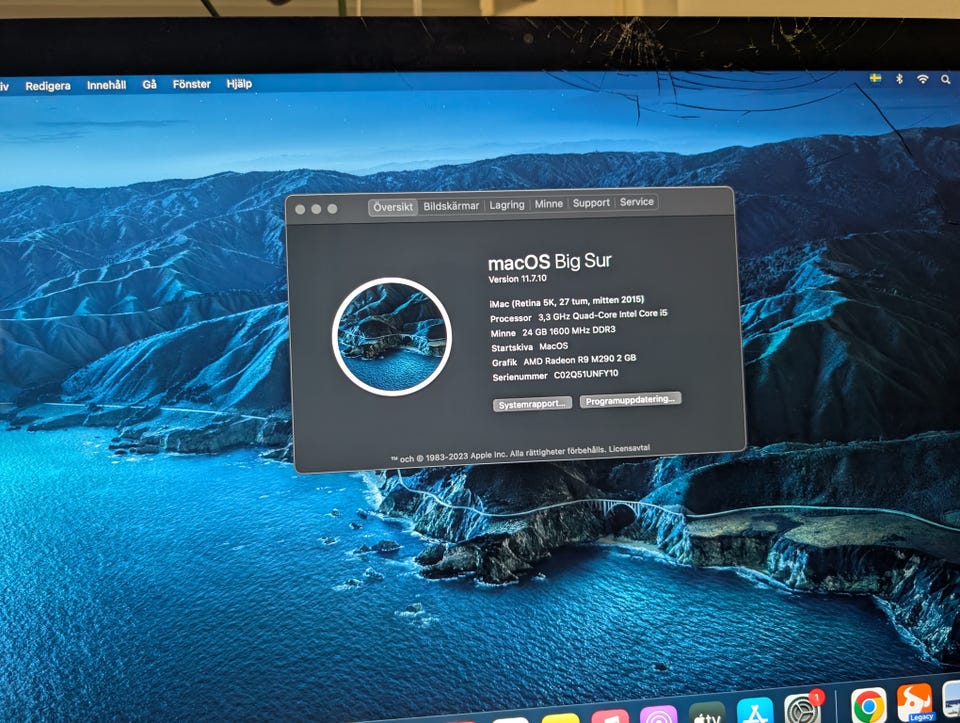The width and height of the screenshot is (960, 723).
Task: Zoom the About This Mac window
Action: [x=332, y=209]
